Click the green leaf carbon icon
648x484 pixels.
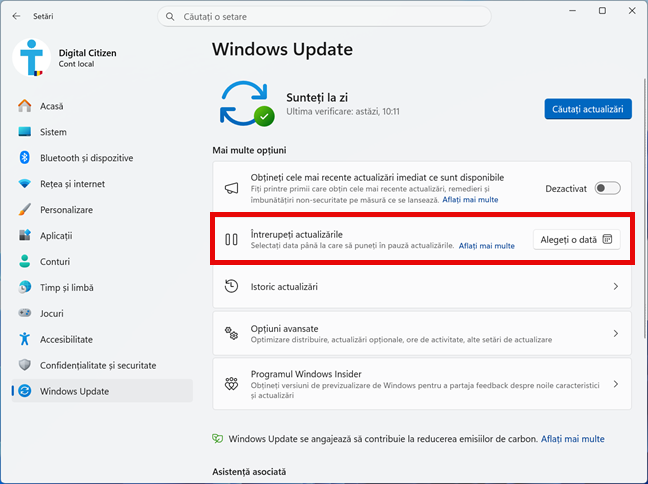(x=218, y=439)
